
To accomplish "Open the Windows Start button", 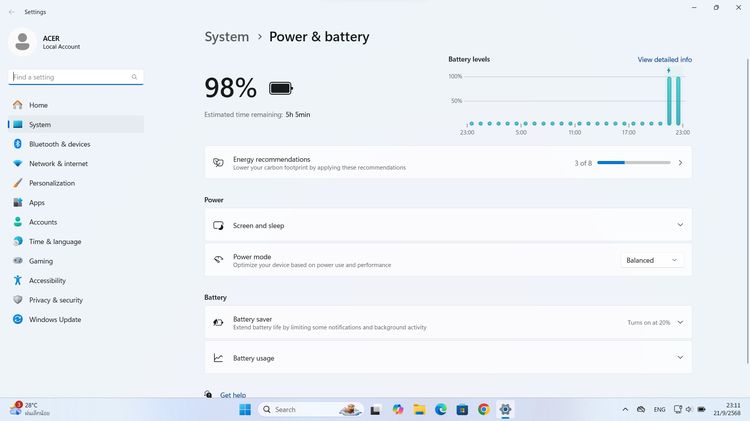I will [x=245, y=410].
